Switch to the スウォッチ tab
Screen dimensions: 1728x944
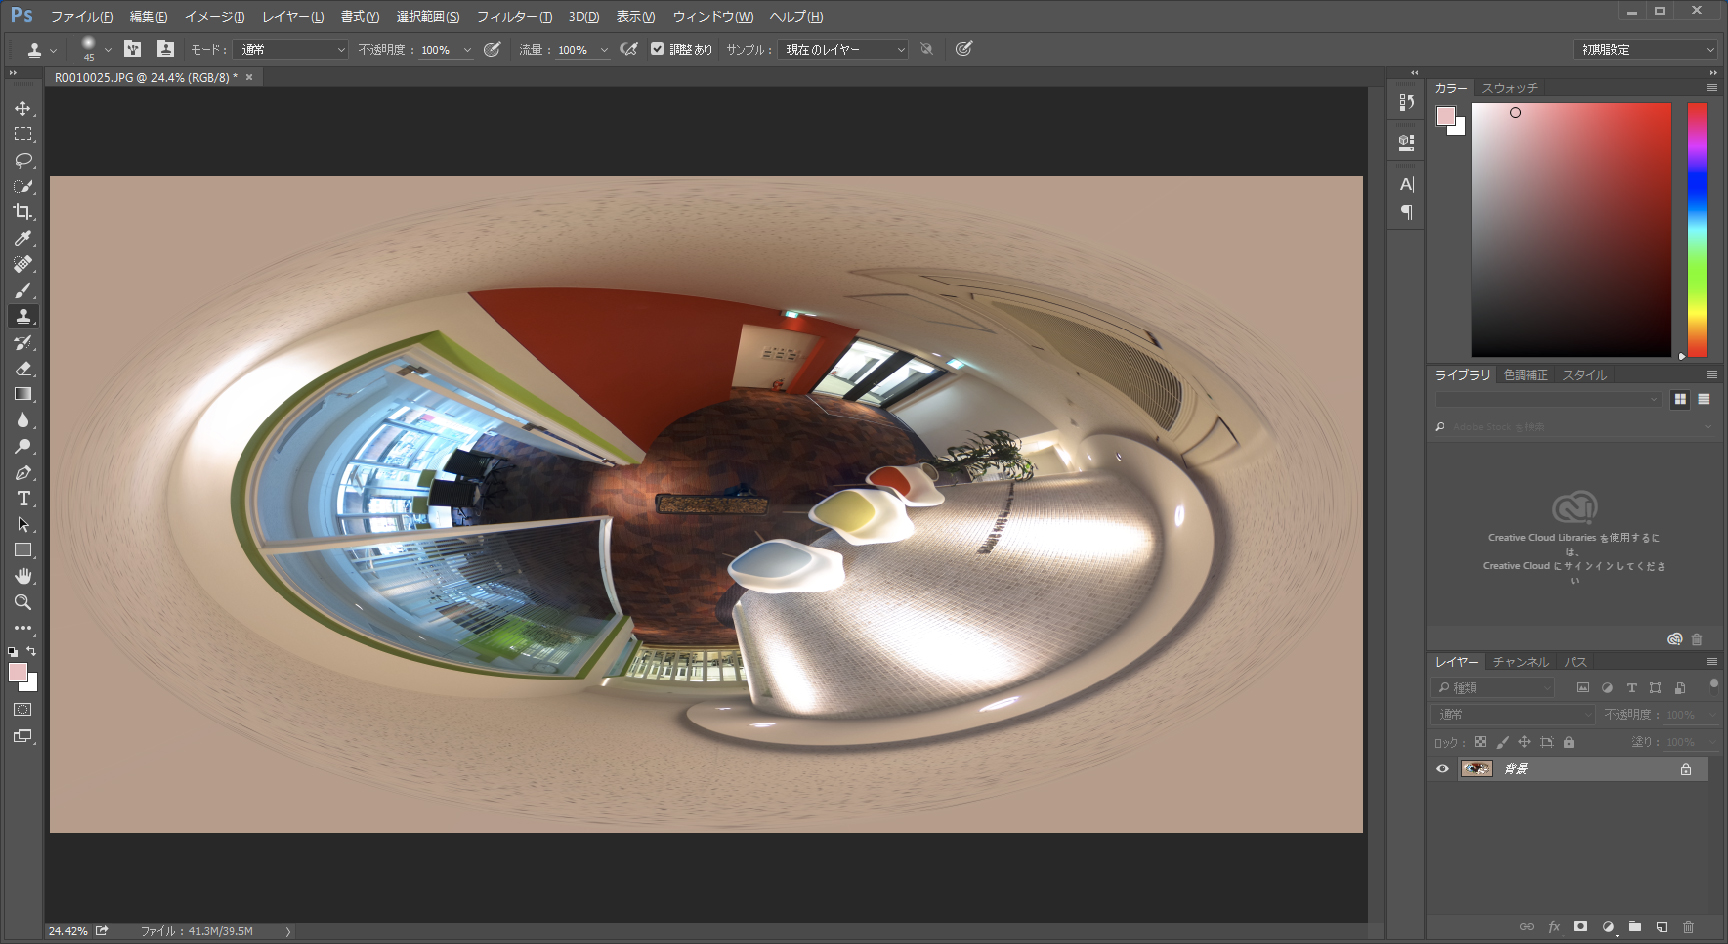pyautogui.click(x=1510, y=88)
